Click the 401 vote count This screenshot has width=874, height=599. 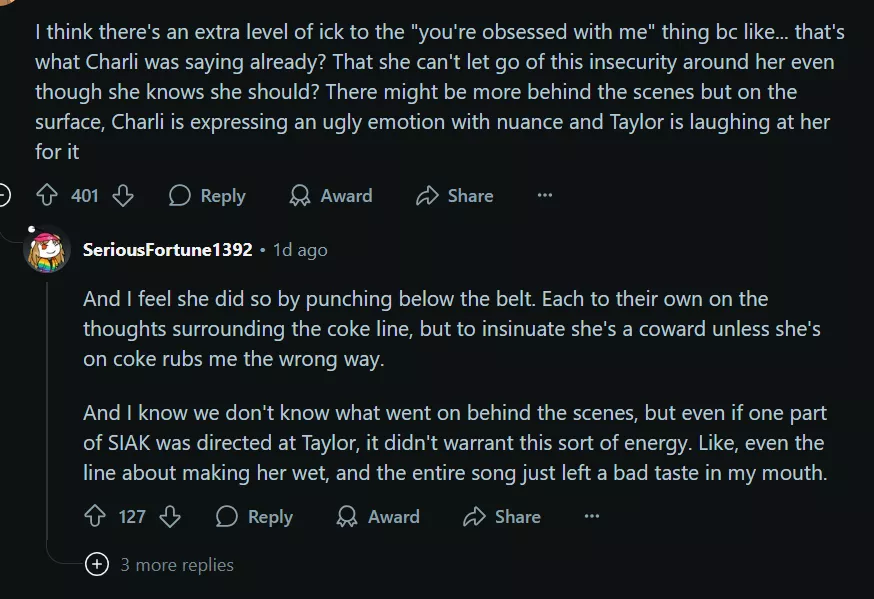(85, 196)
